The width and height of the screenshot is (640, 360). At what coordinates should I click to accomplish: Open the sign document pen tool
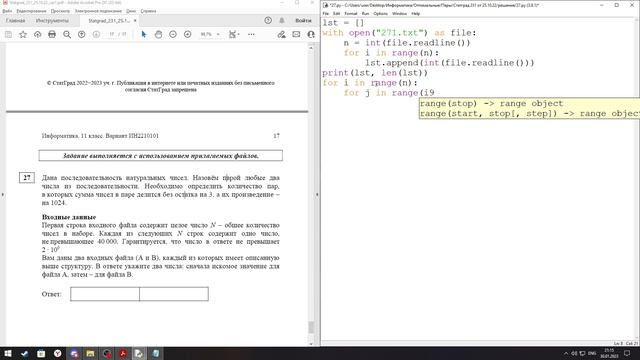coord(282,35)
